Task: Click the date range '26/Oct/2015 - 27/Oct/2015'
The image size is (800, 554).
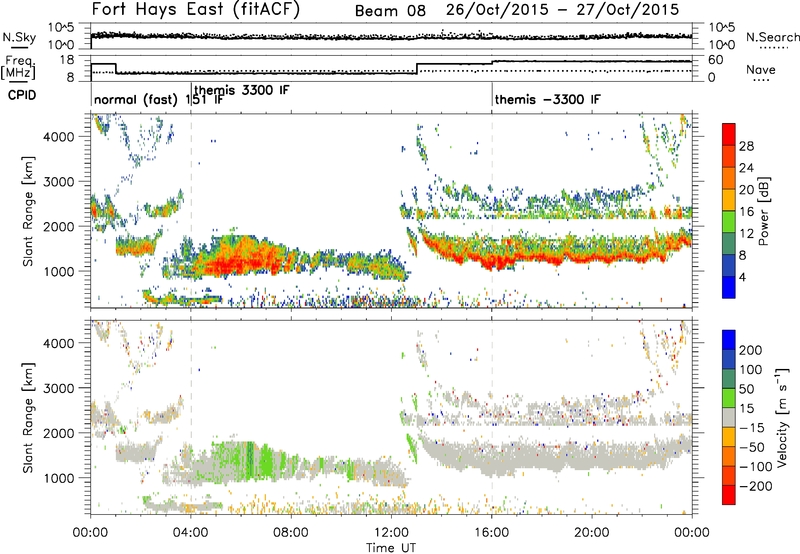Action: 563,10
